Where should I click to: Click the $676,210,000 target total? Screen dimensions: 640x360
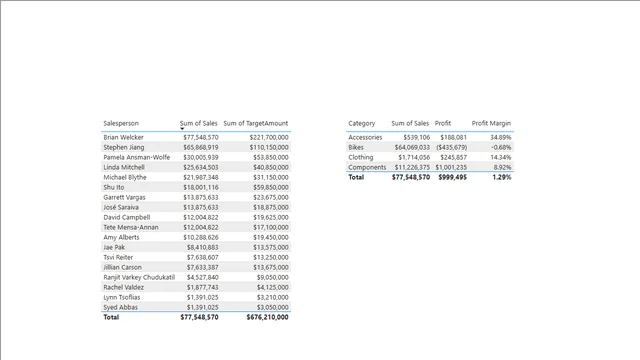tap(267, 317)
